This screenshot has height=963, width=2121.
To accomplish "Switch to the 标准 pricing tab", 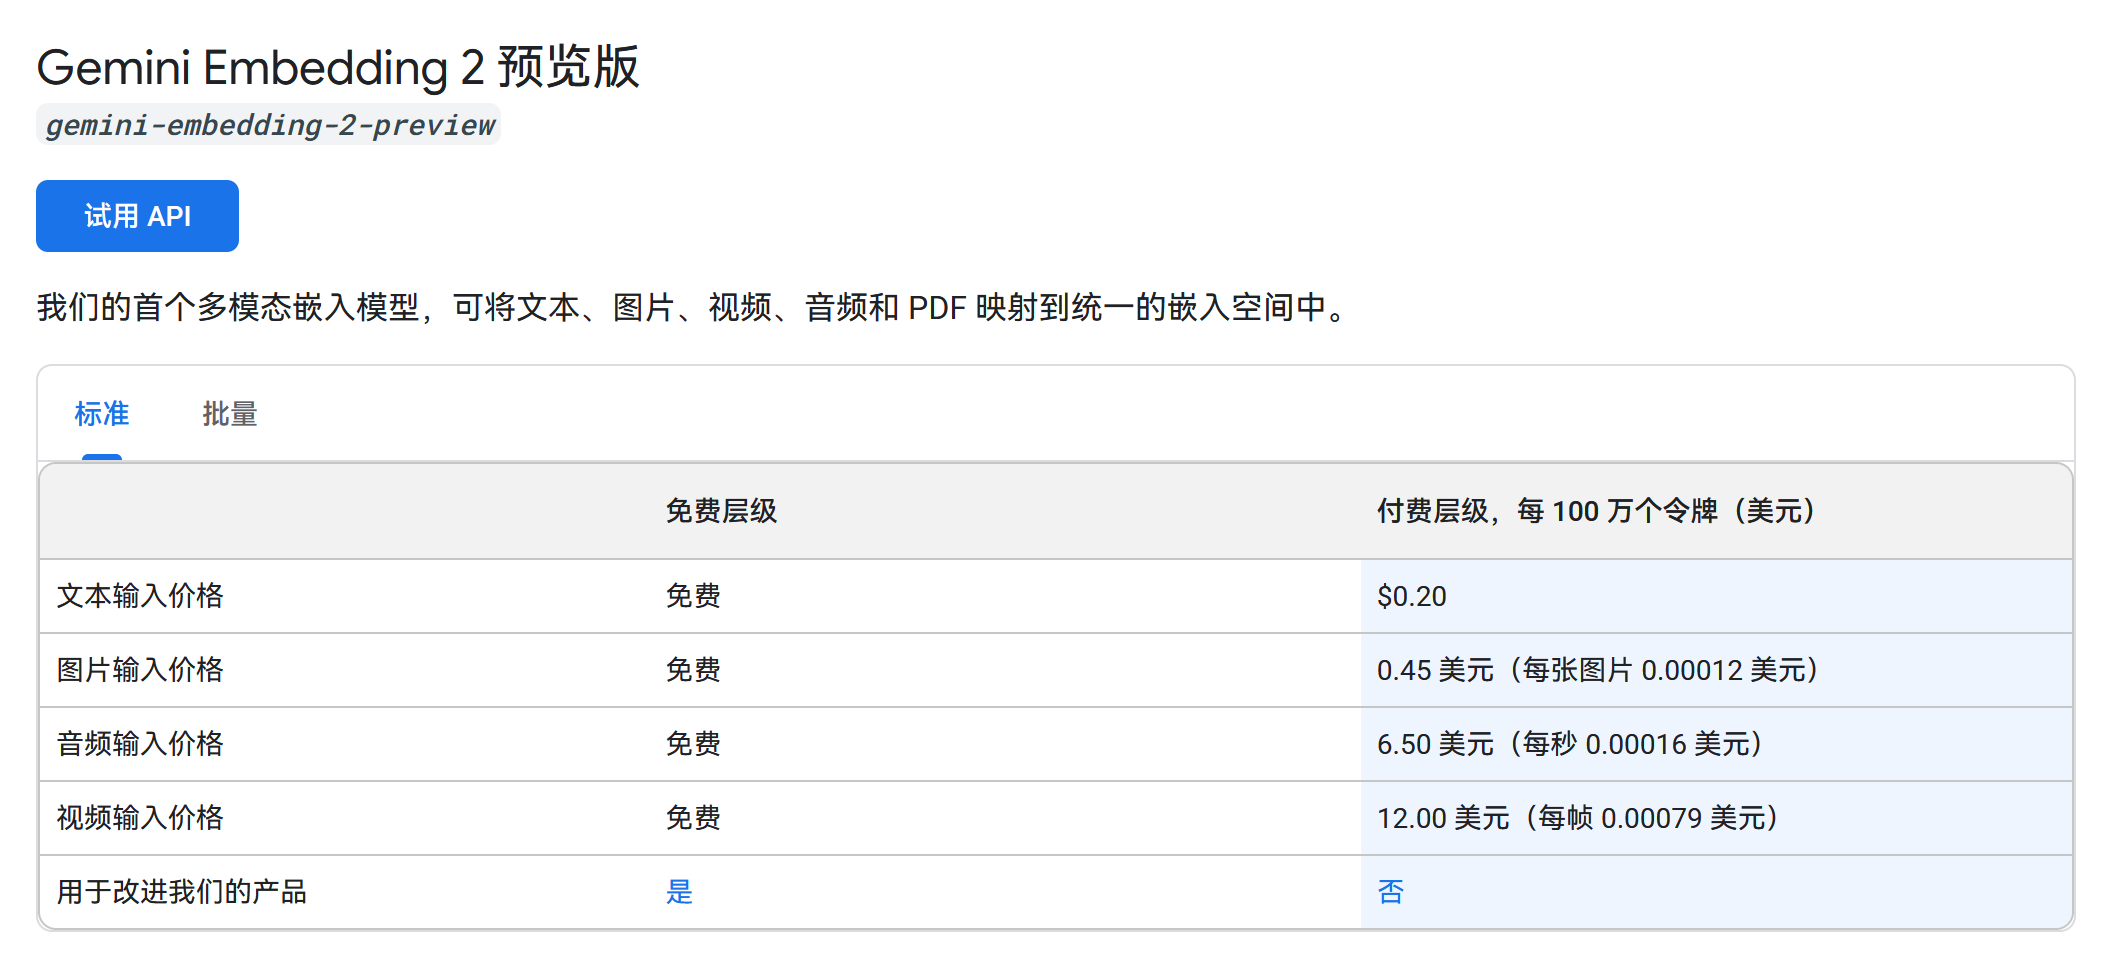I will (102, 414).
